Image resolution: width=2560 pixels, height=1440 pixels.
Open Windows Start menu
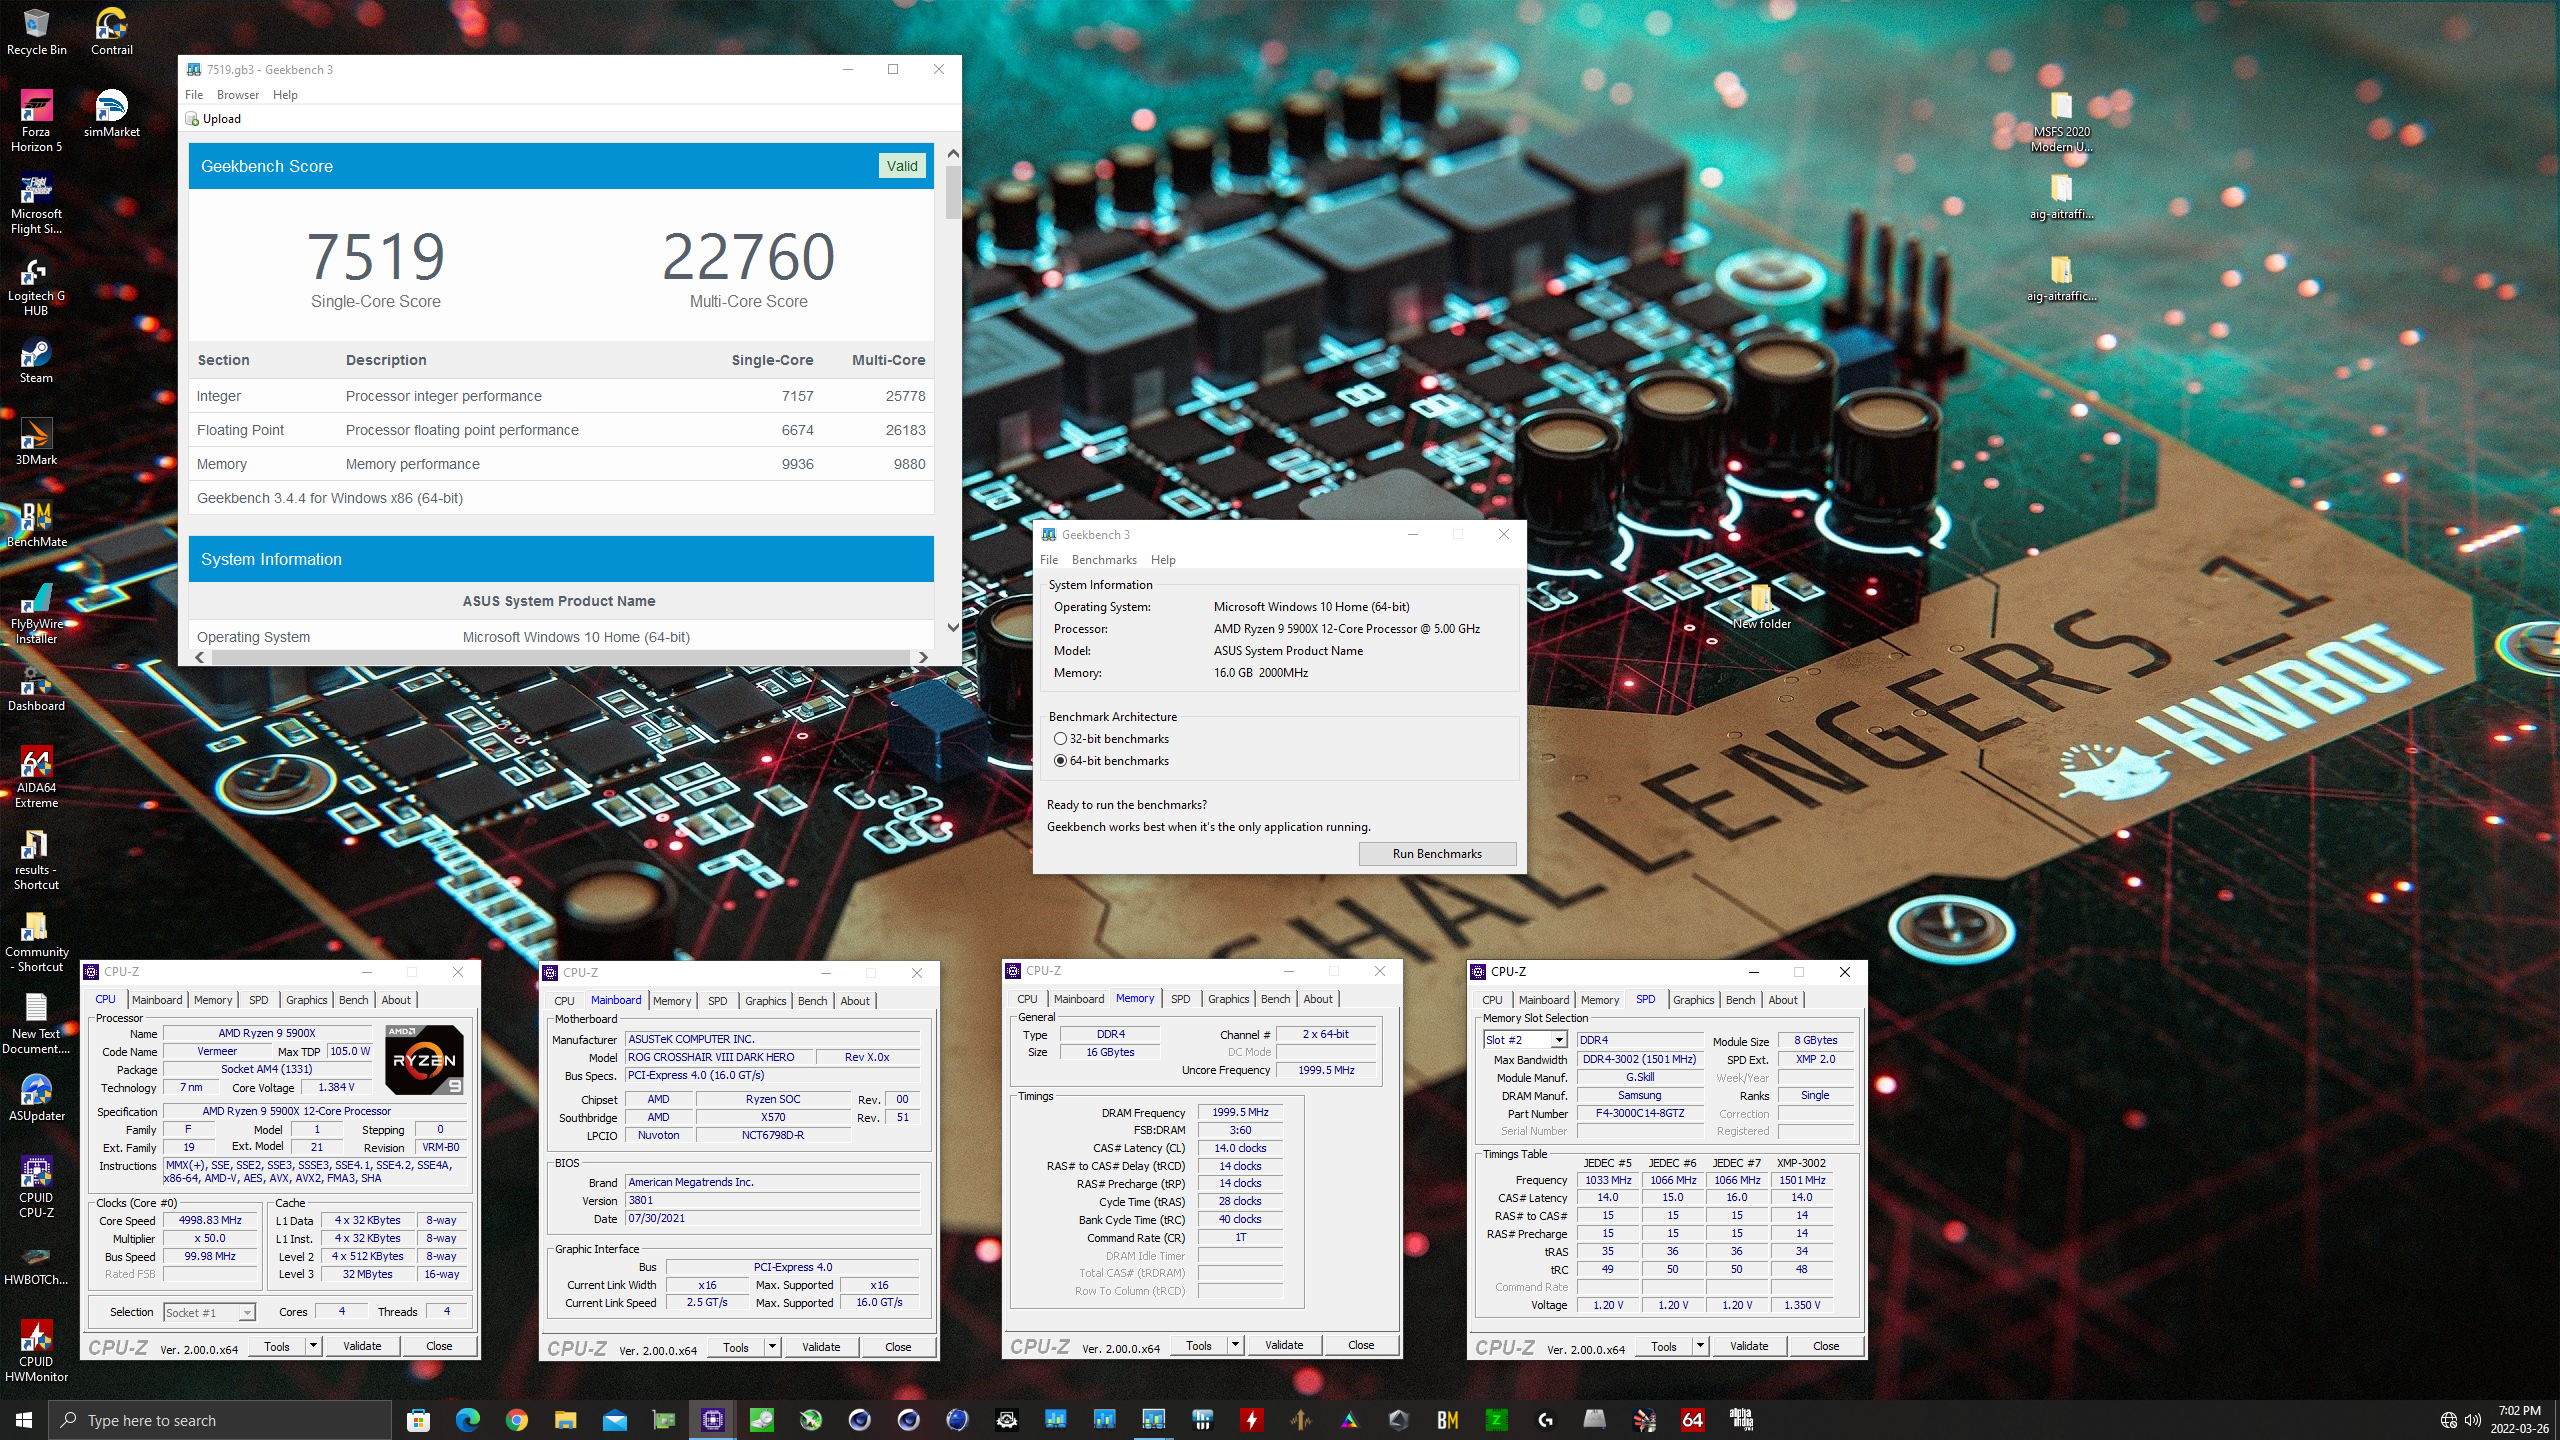pyautogui.click(x=24, y=1420)
